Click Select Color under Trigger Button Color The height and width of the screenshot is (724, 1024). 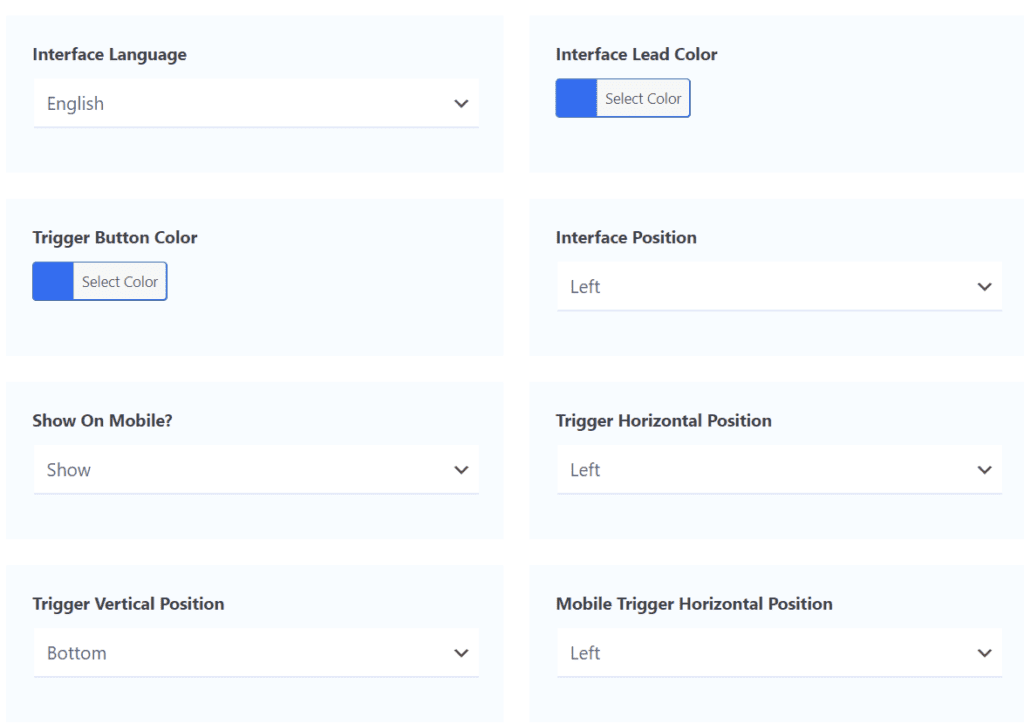[120, 281]
